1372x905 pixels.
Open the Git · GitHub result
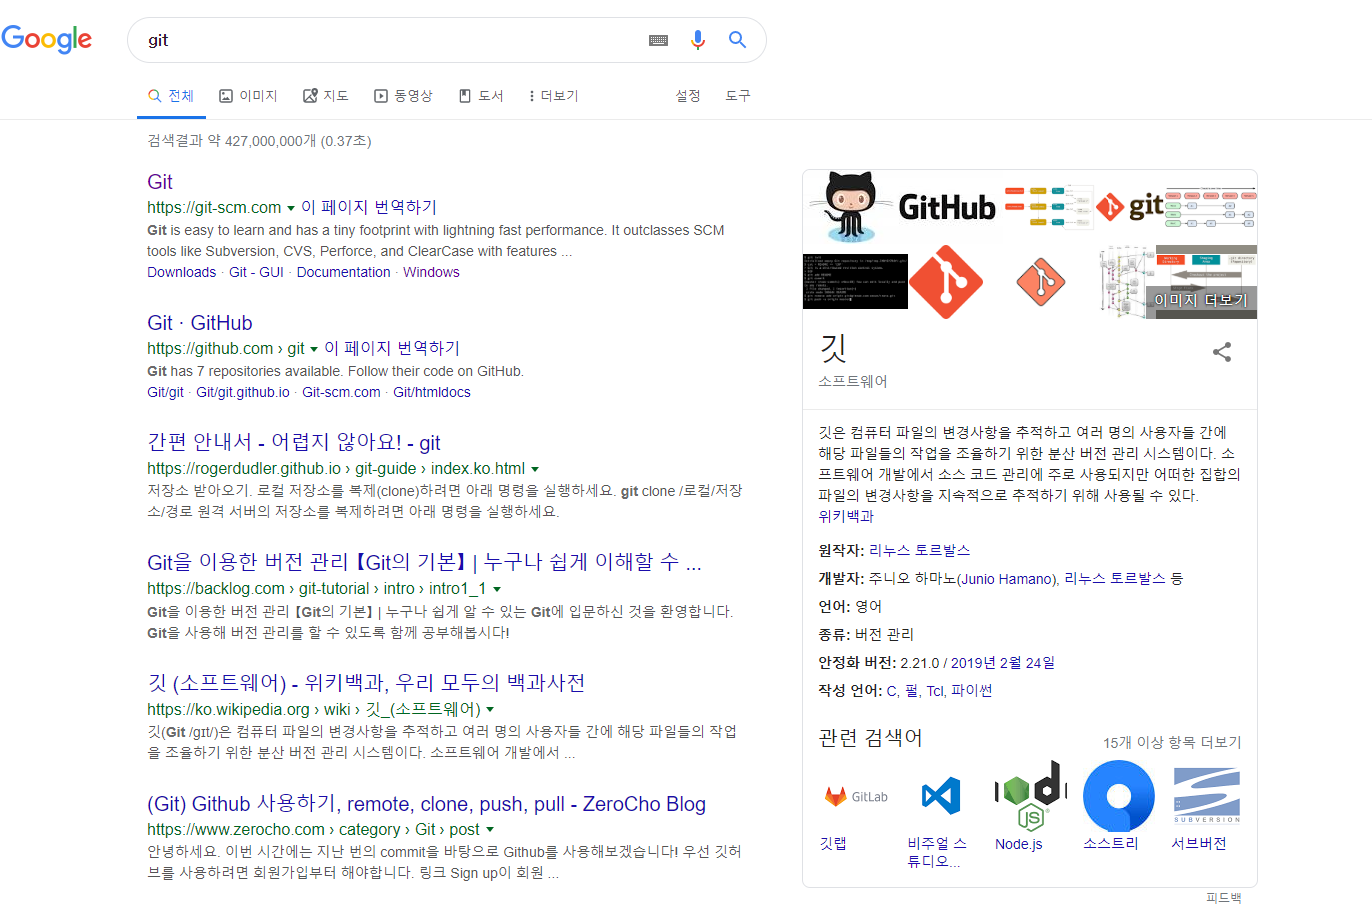[200, 323]
